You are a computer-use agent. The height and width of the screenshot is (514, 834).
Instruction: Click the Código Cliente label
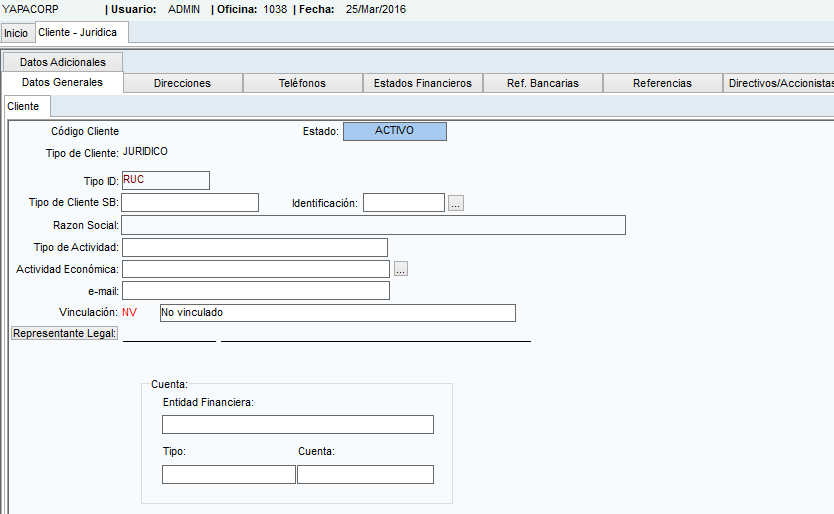tap(85, 131)
